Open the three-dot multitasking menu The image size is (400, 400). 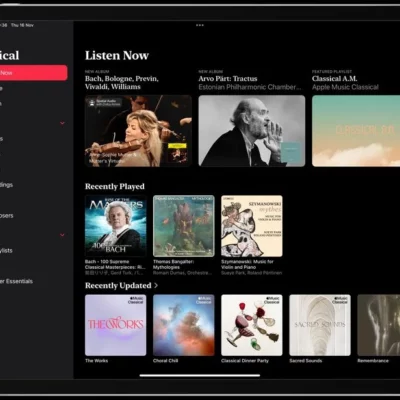200,25
